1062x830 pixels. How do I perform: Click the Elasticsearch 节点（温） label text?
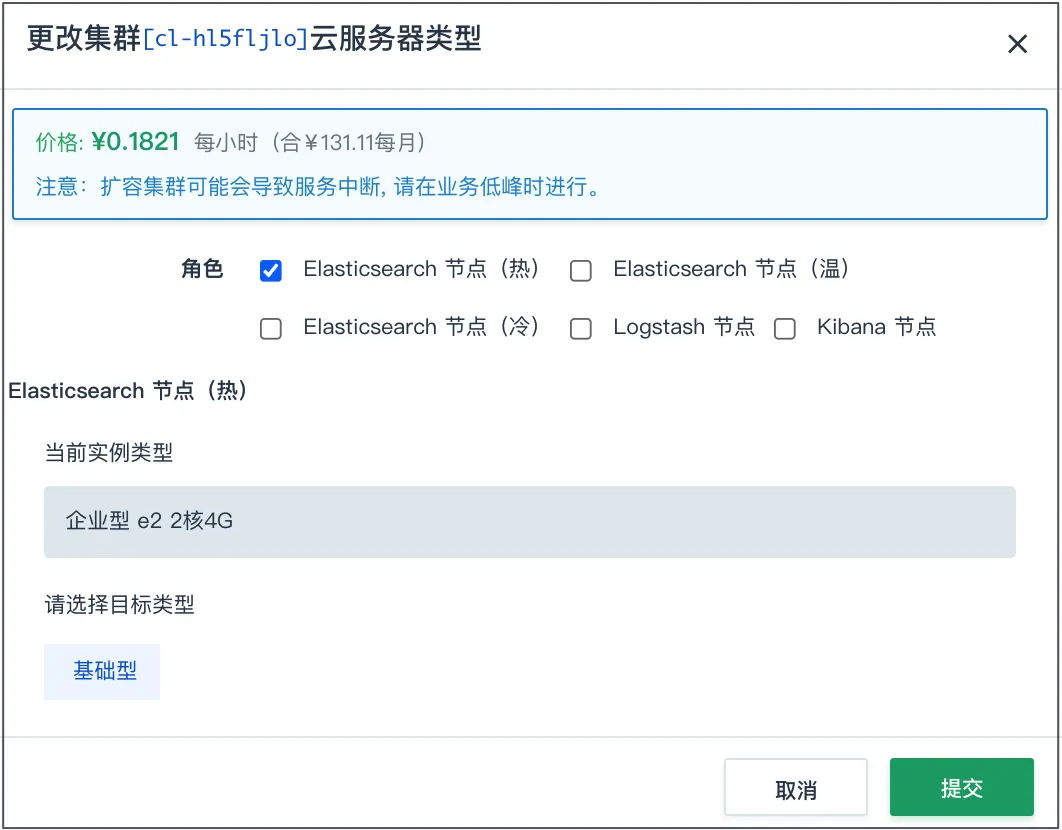coord(731,268)
